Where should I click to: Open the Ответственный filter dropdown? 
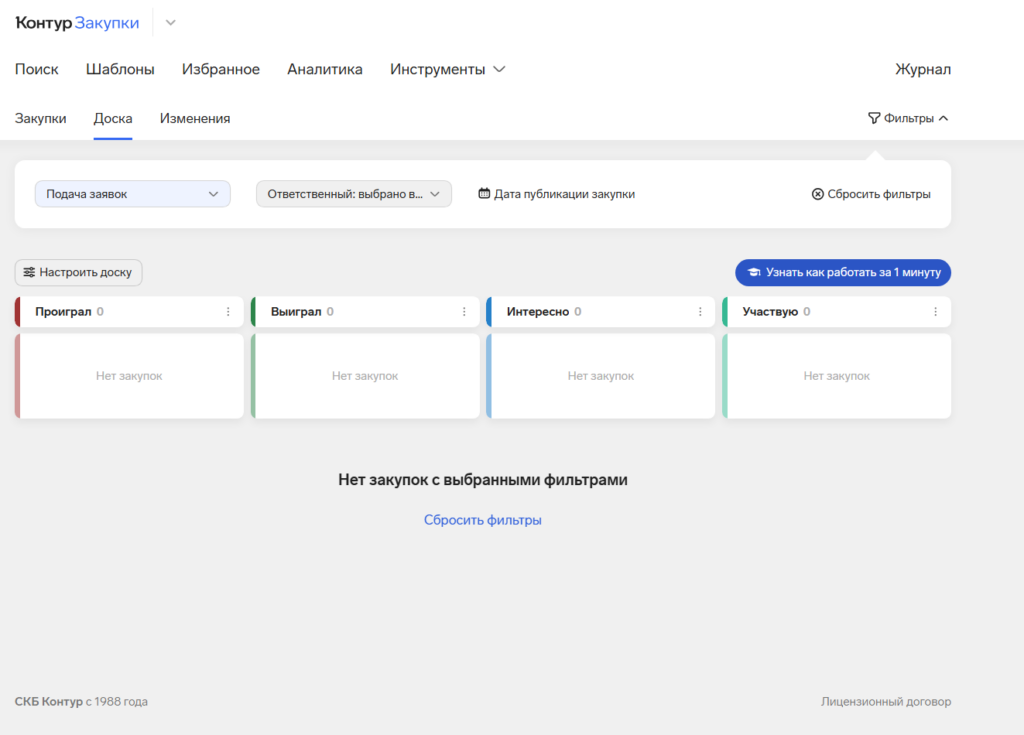coord(353,193)
